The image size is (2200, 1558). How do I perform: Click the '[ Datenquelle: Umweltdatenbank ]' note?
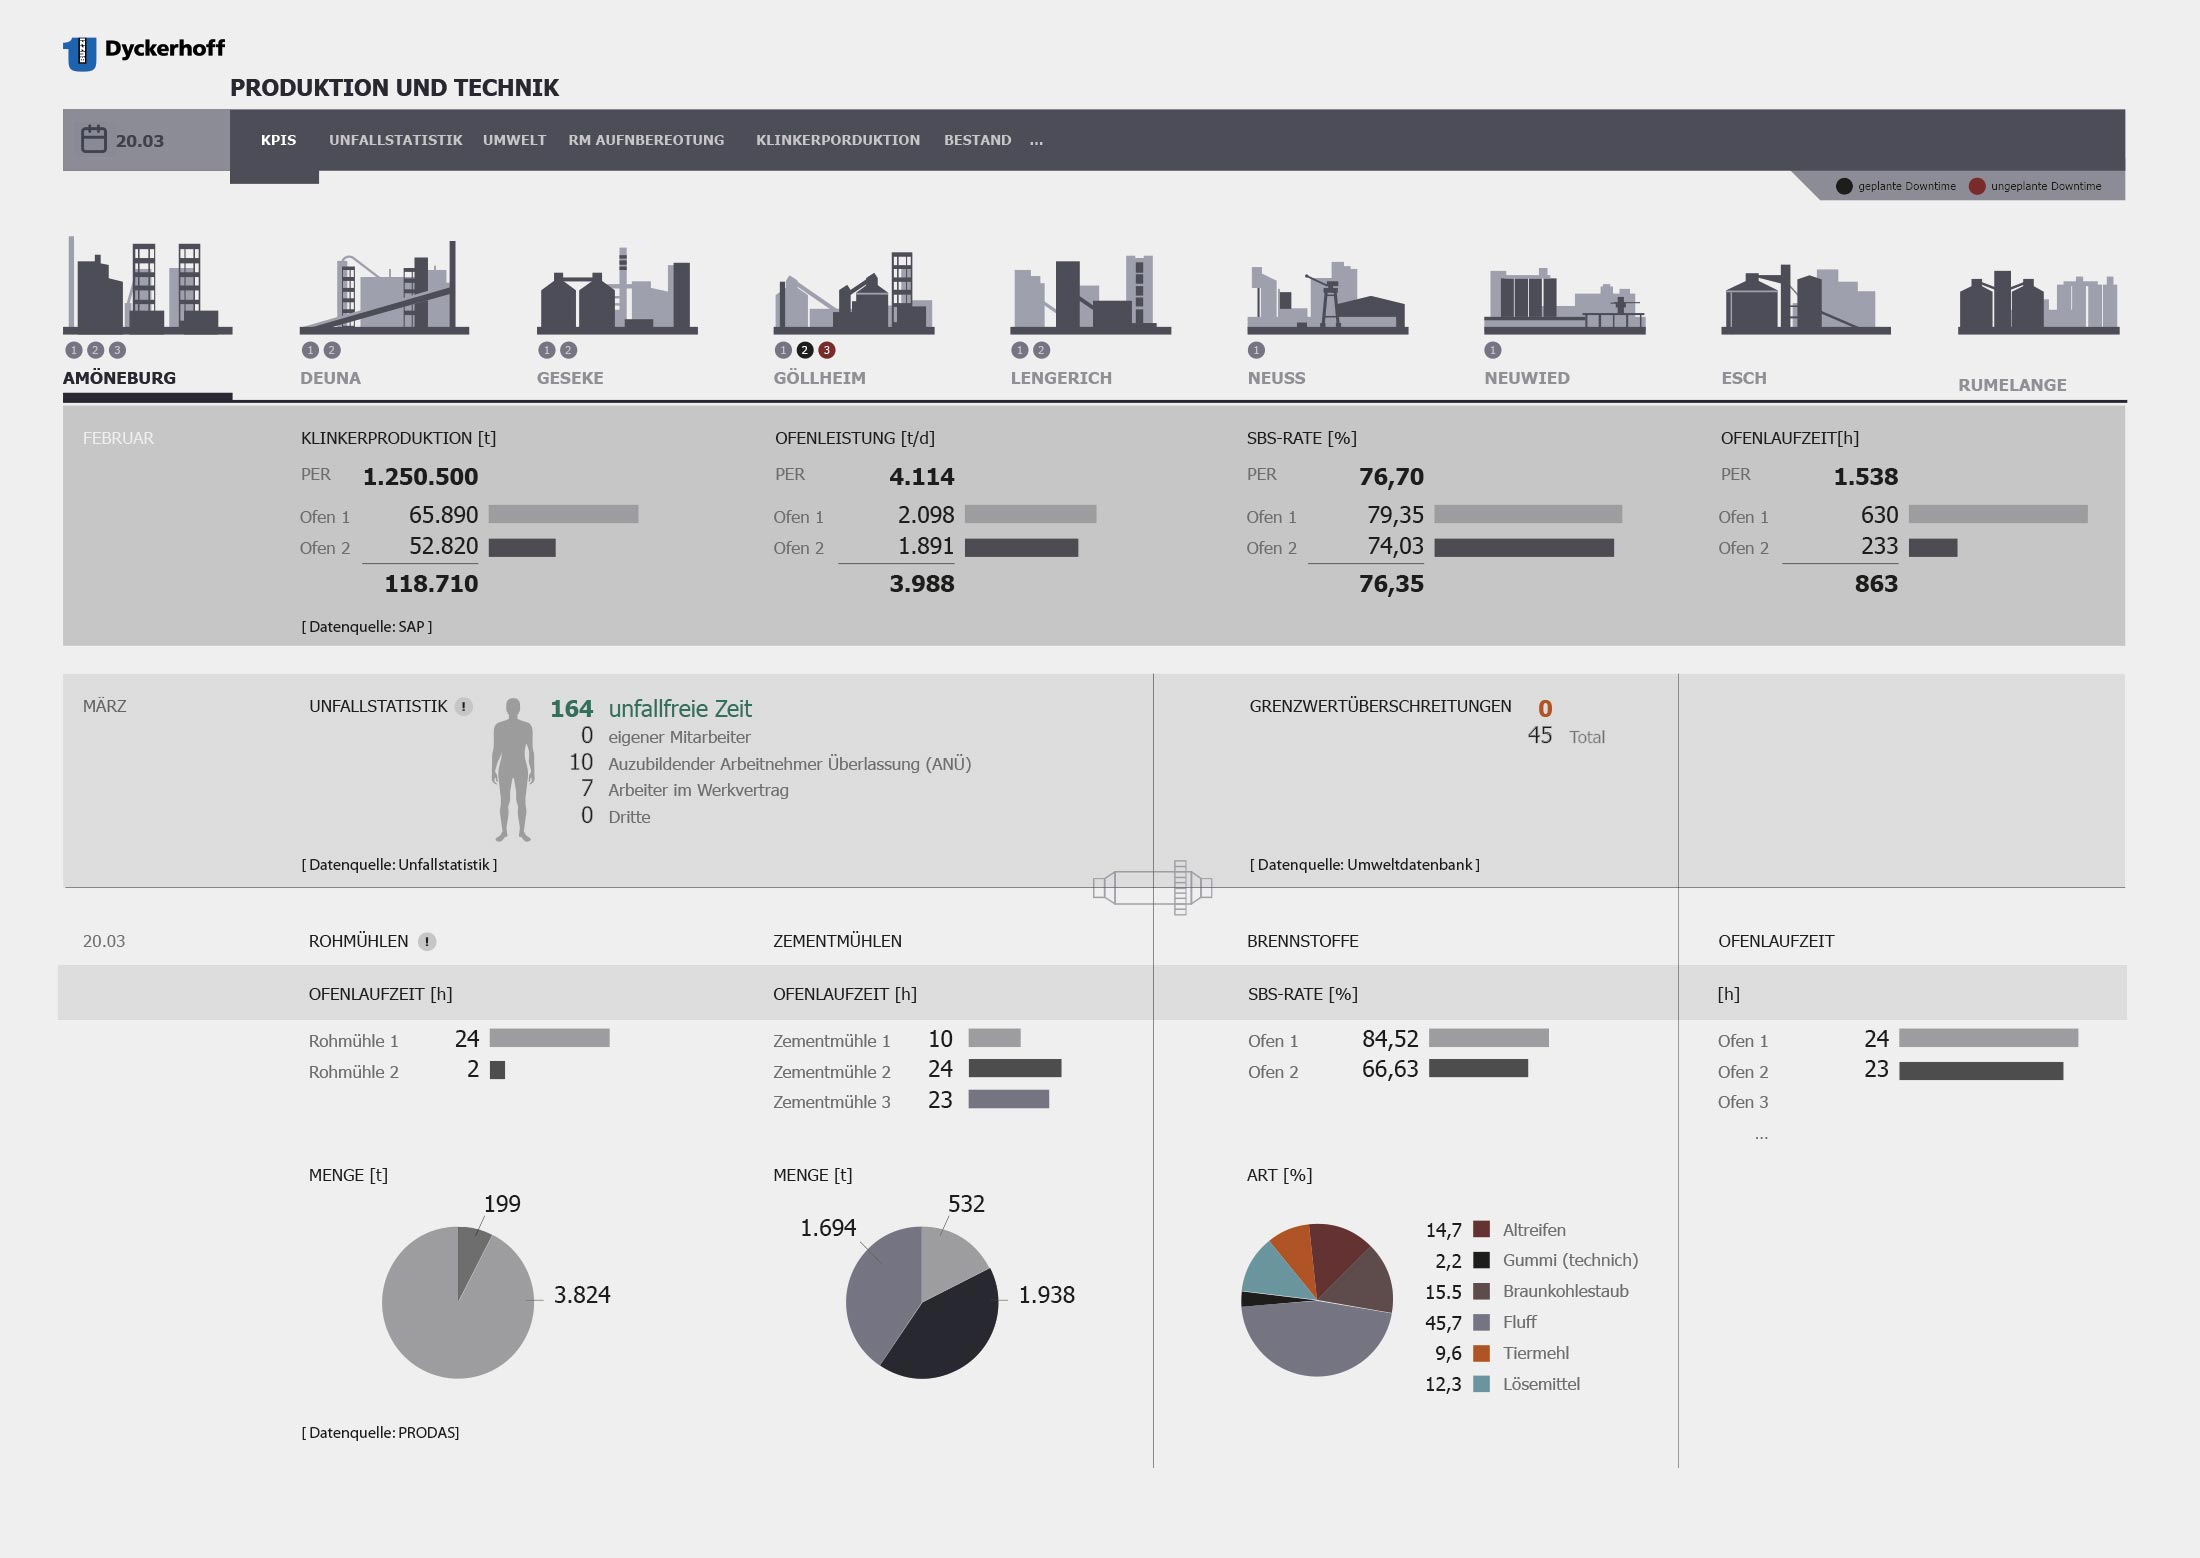[x=1365, y=865]
